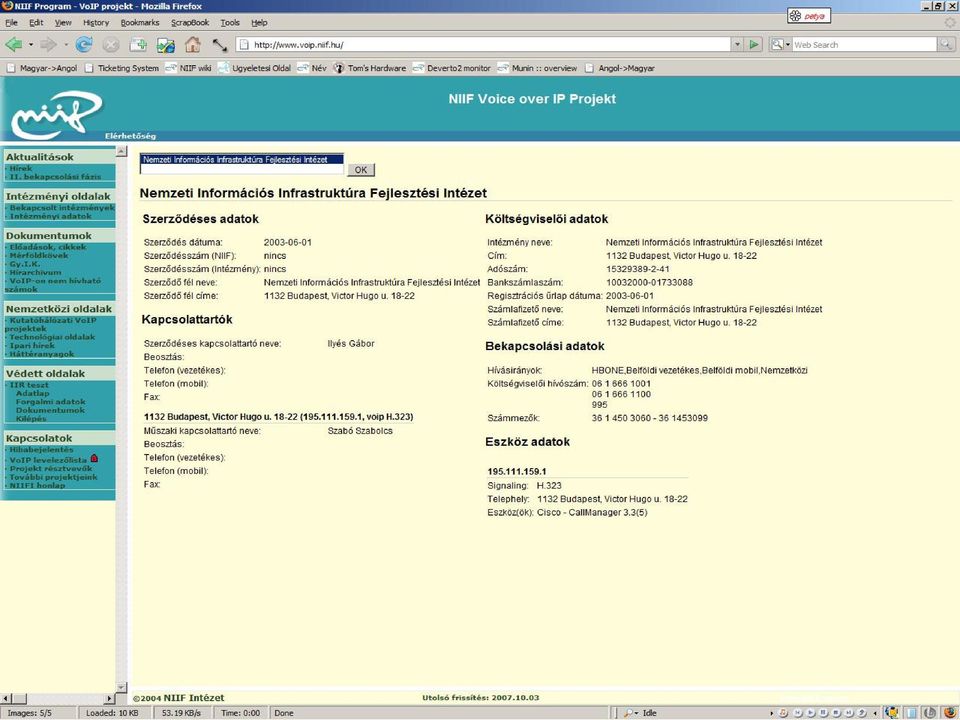This screenshot has height=720, width=960.
Task: Open the search engine selector dropdown
Action: point(781,45)
